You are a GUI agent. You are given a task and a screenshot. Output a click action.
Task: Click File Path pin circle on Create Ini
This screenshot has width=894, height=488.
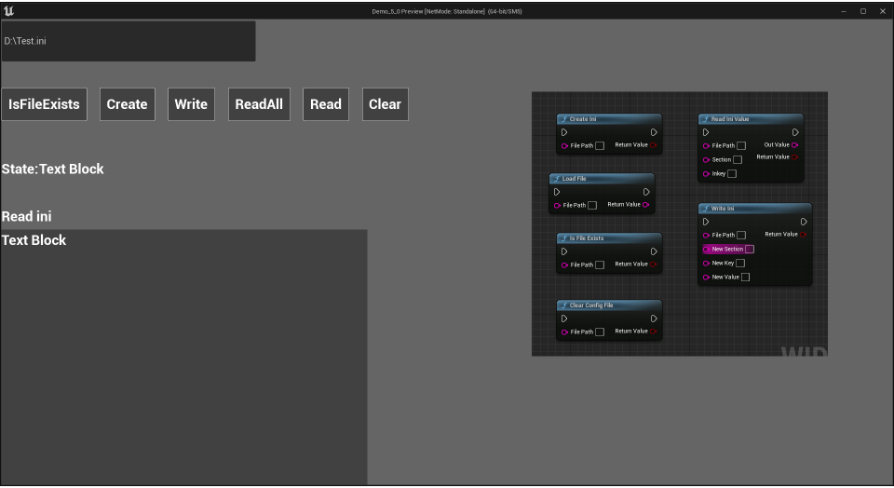(x=564, y=146)
